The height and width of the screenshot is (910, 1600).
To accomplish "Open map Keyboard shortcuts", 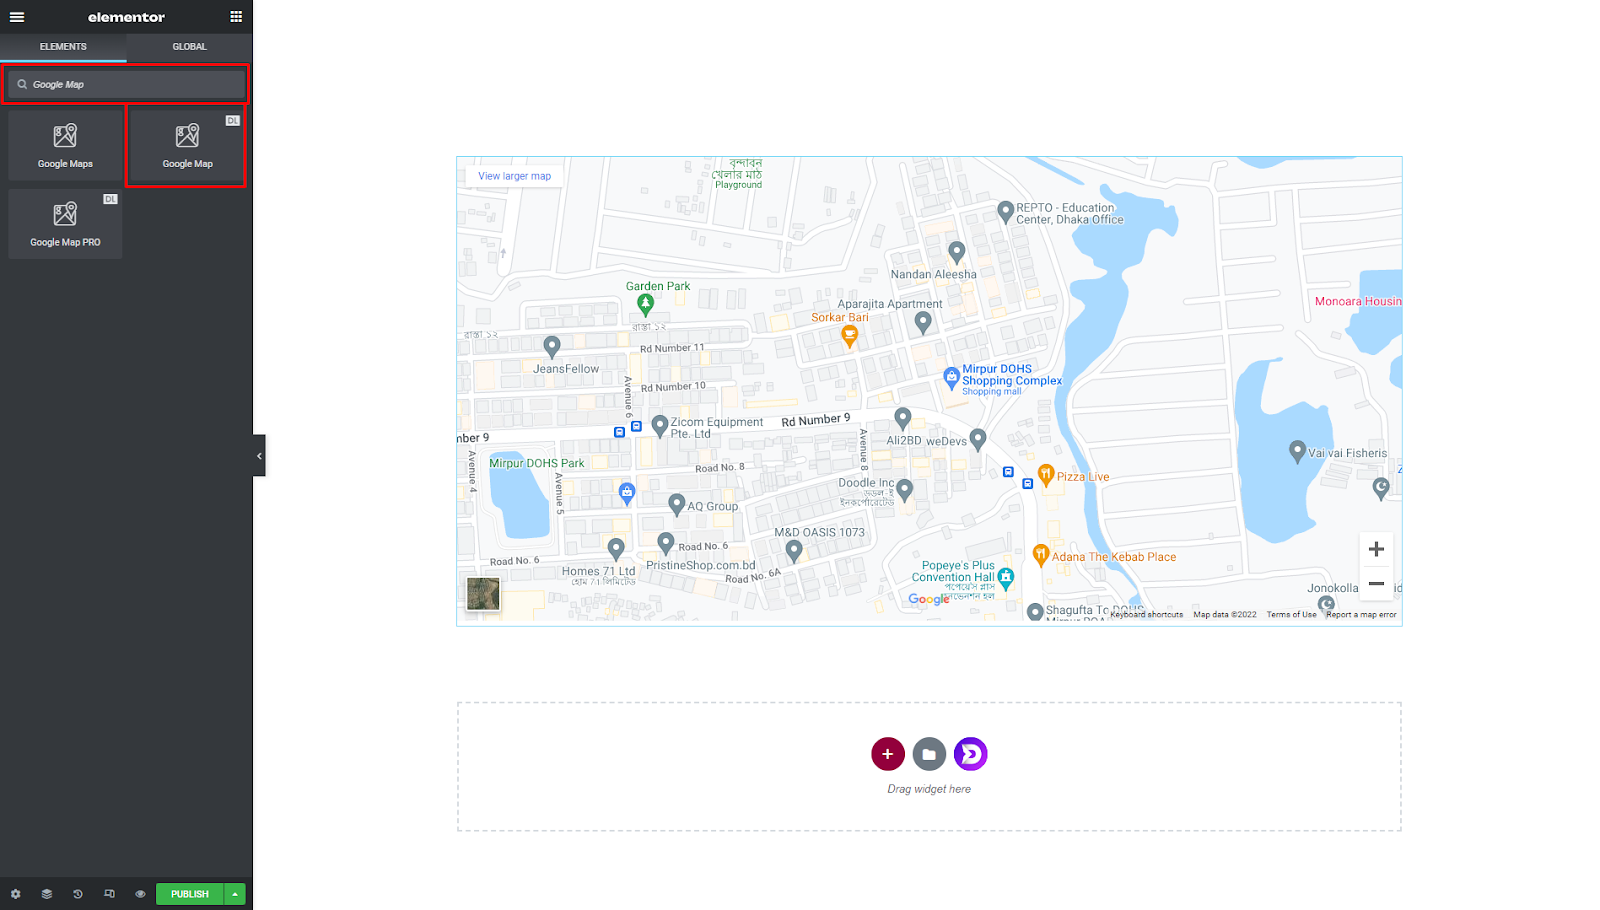I will [x=1146, y=615].
